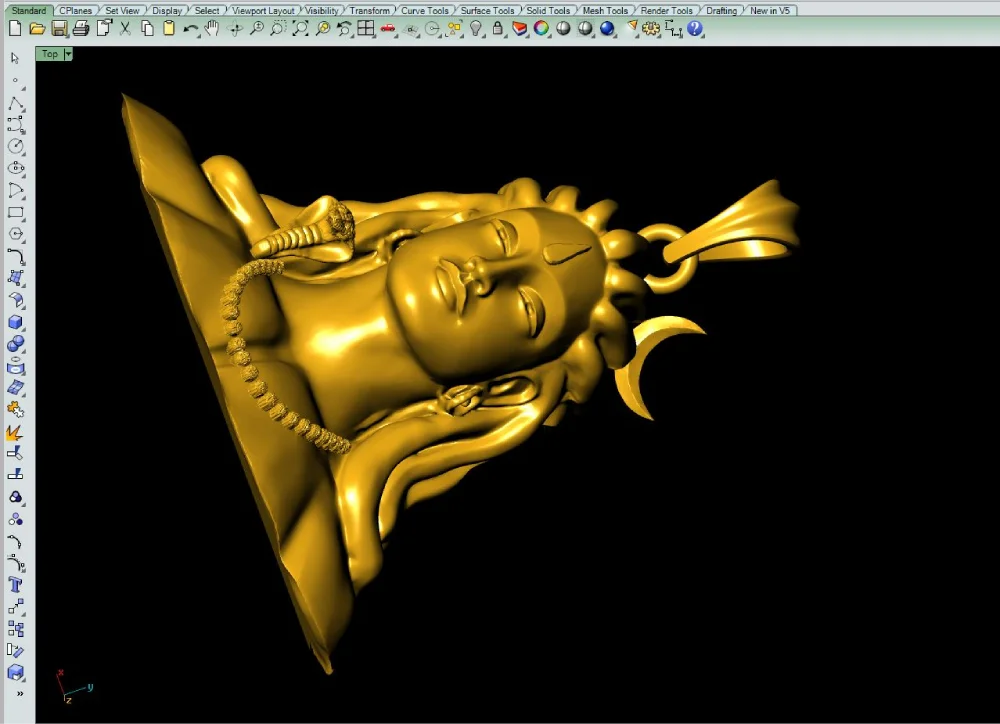Select the Rotate View tool
Image resolution: width=1000 pixels, height=724 pixels.
pos(235,29)
